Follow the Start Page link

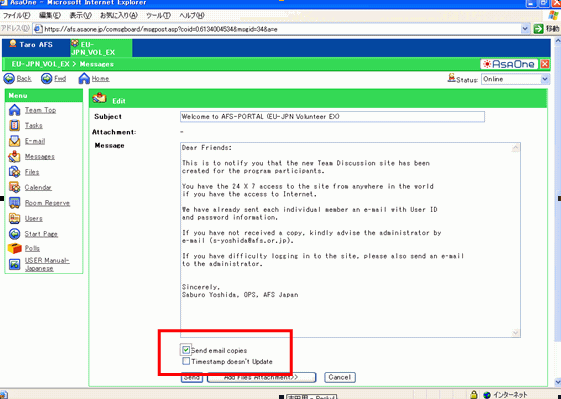[x=41, y=234]
